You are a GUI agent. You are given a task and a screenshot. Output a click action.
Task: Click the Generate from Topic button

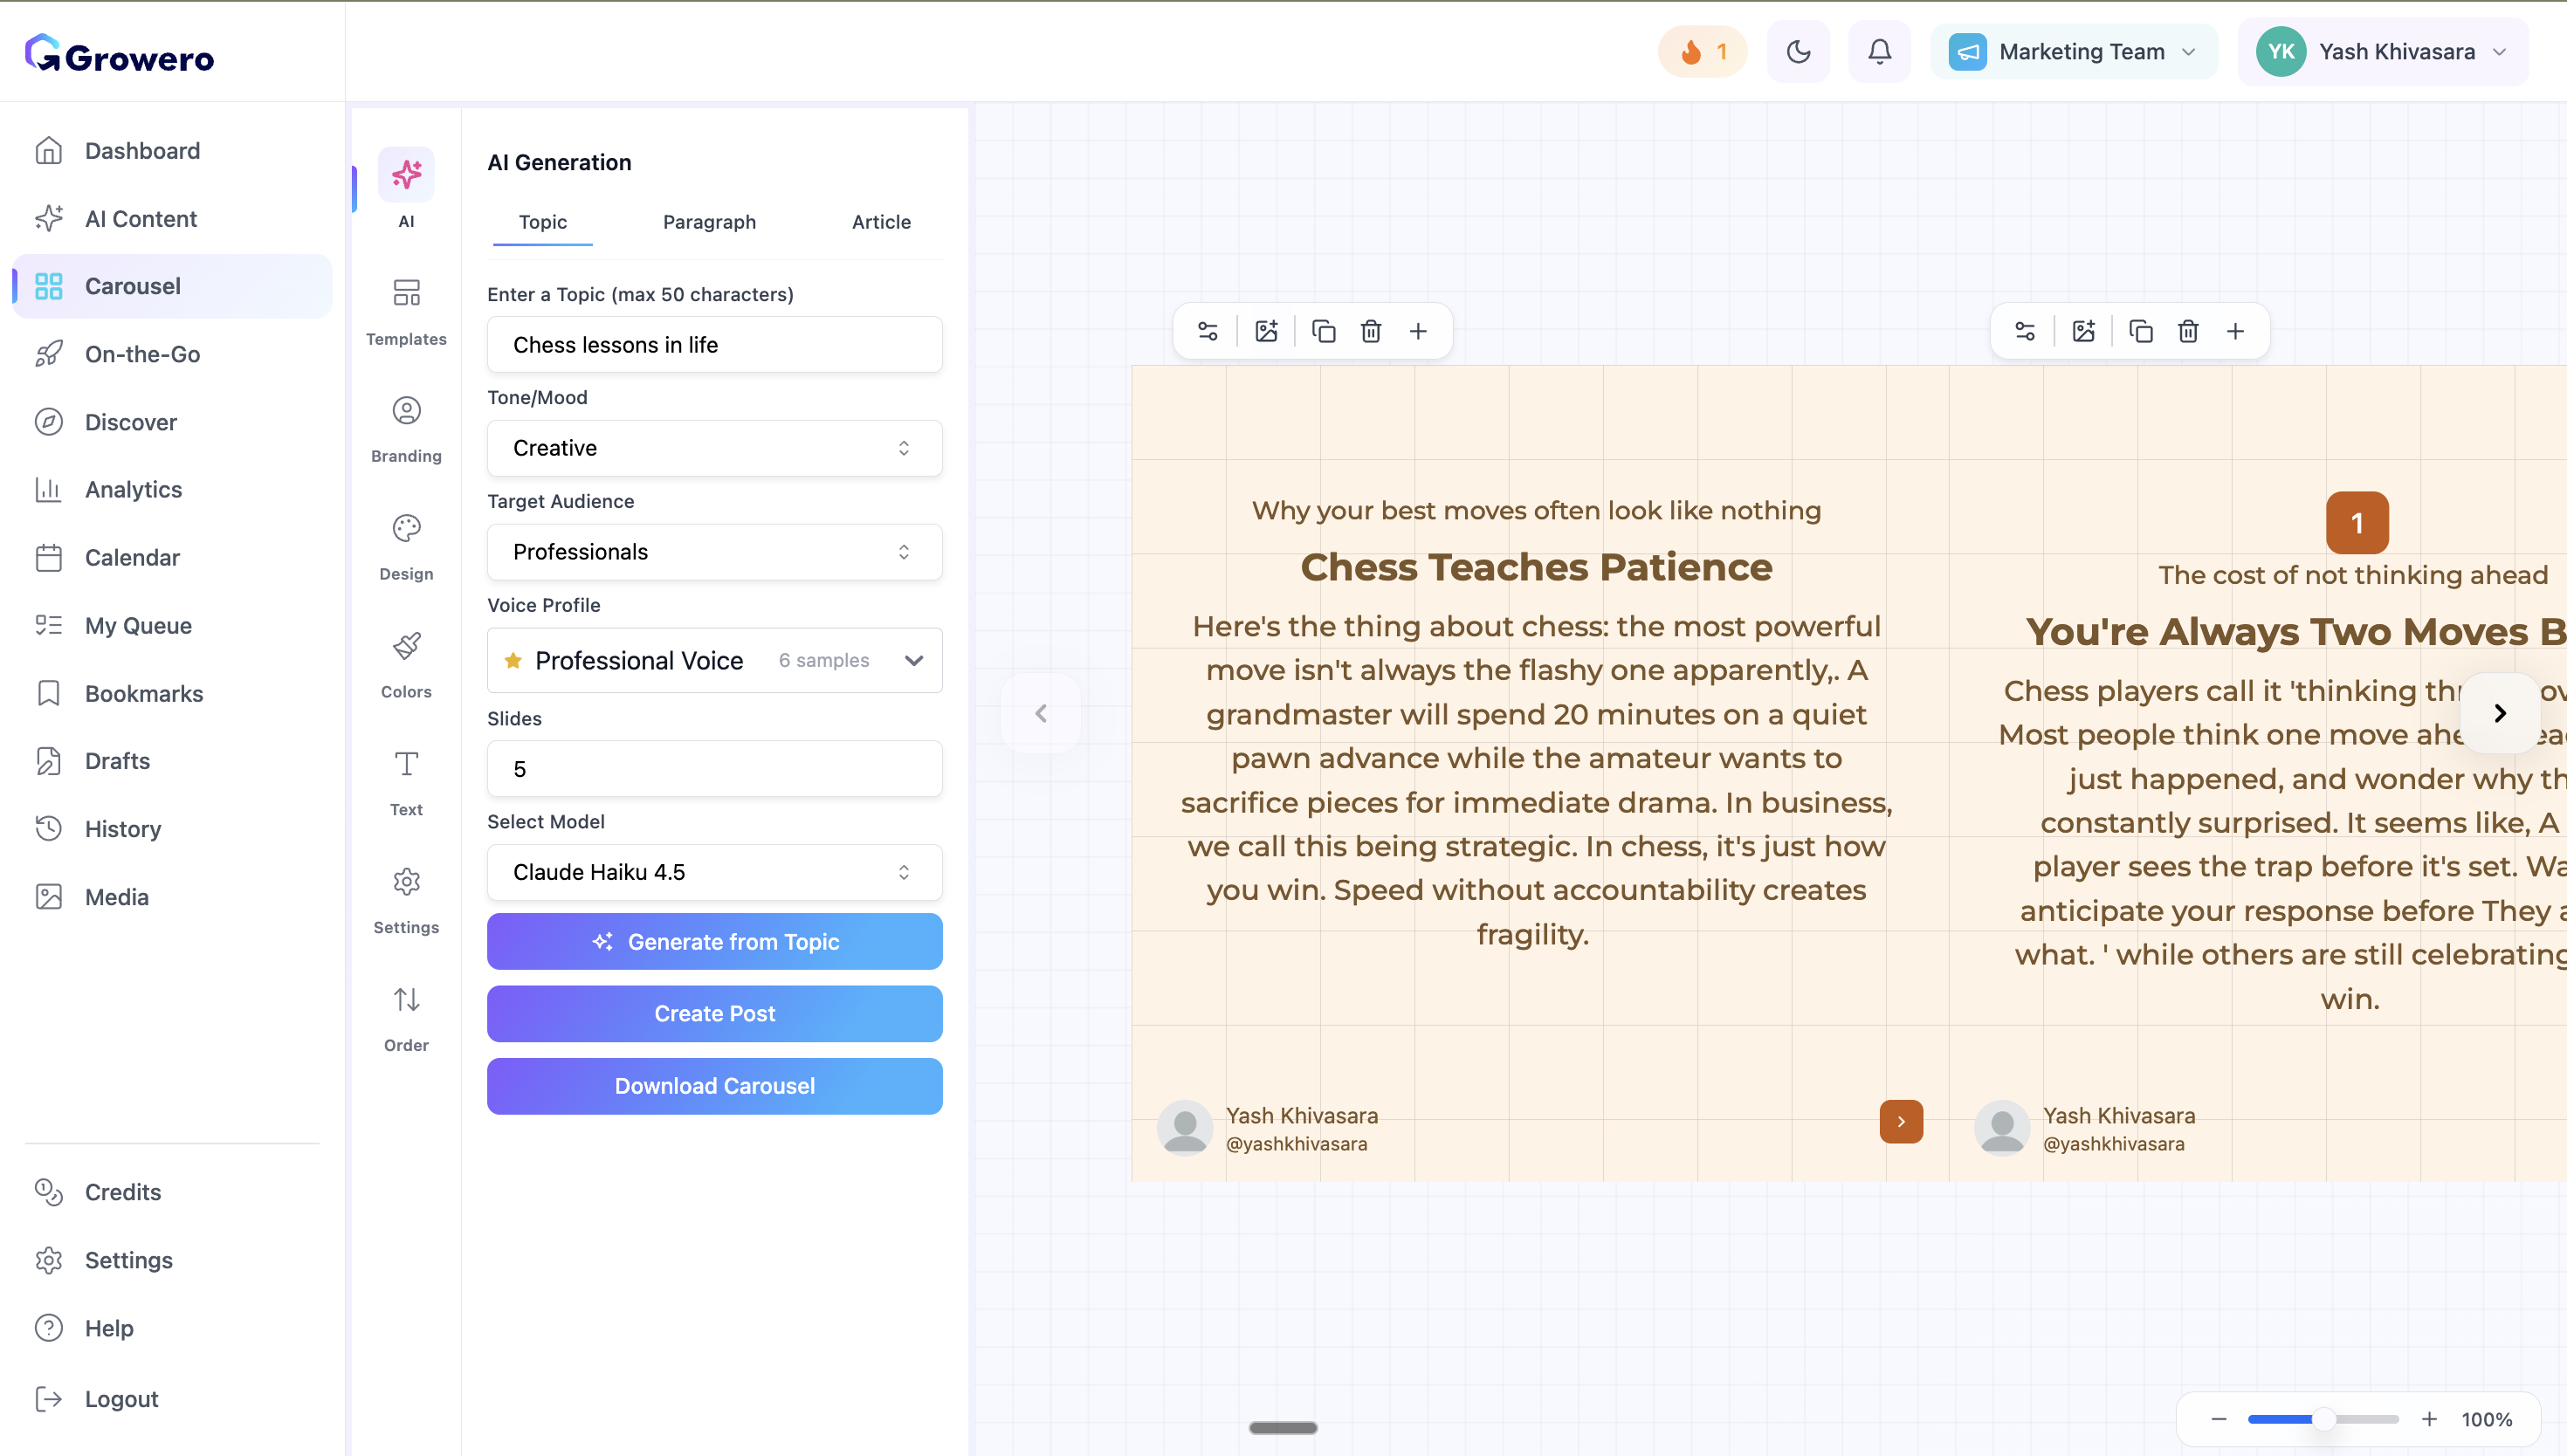point(713,941)
